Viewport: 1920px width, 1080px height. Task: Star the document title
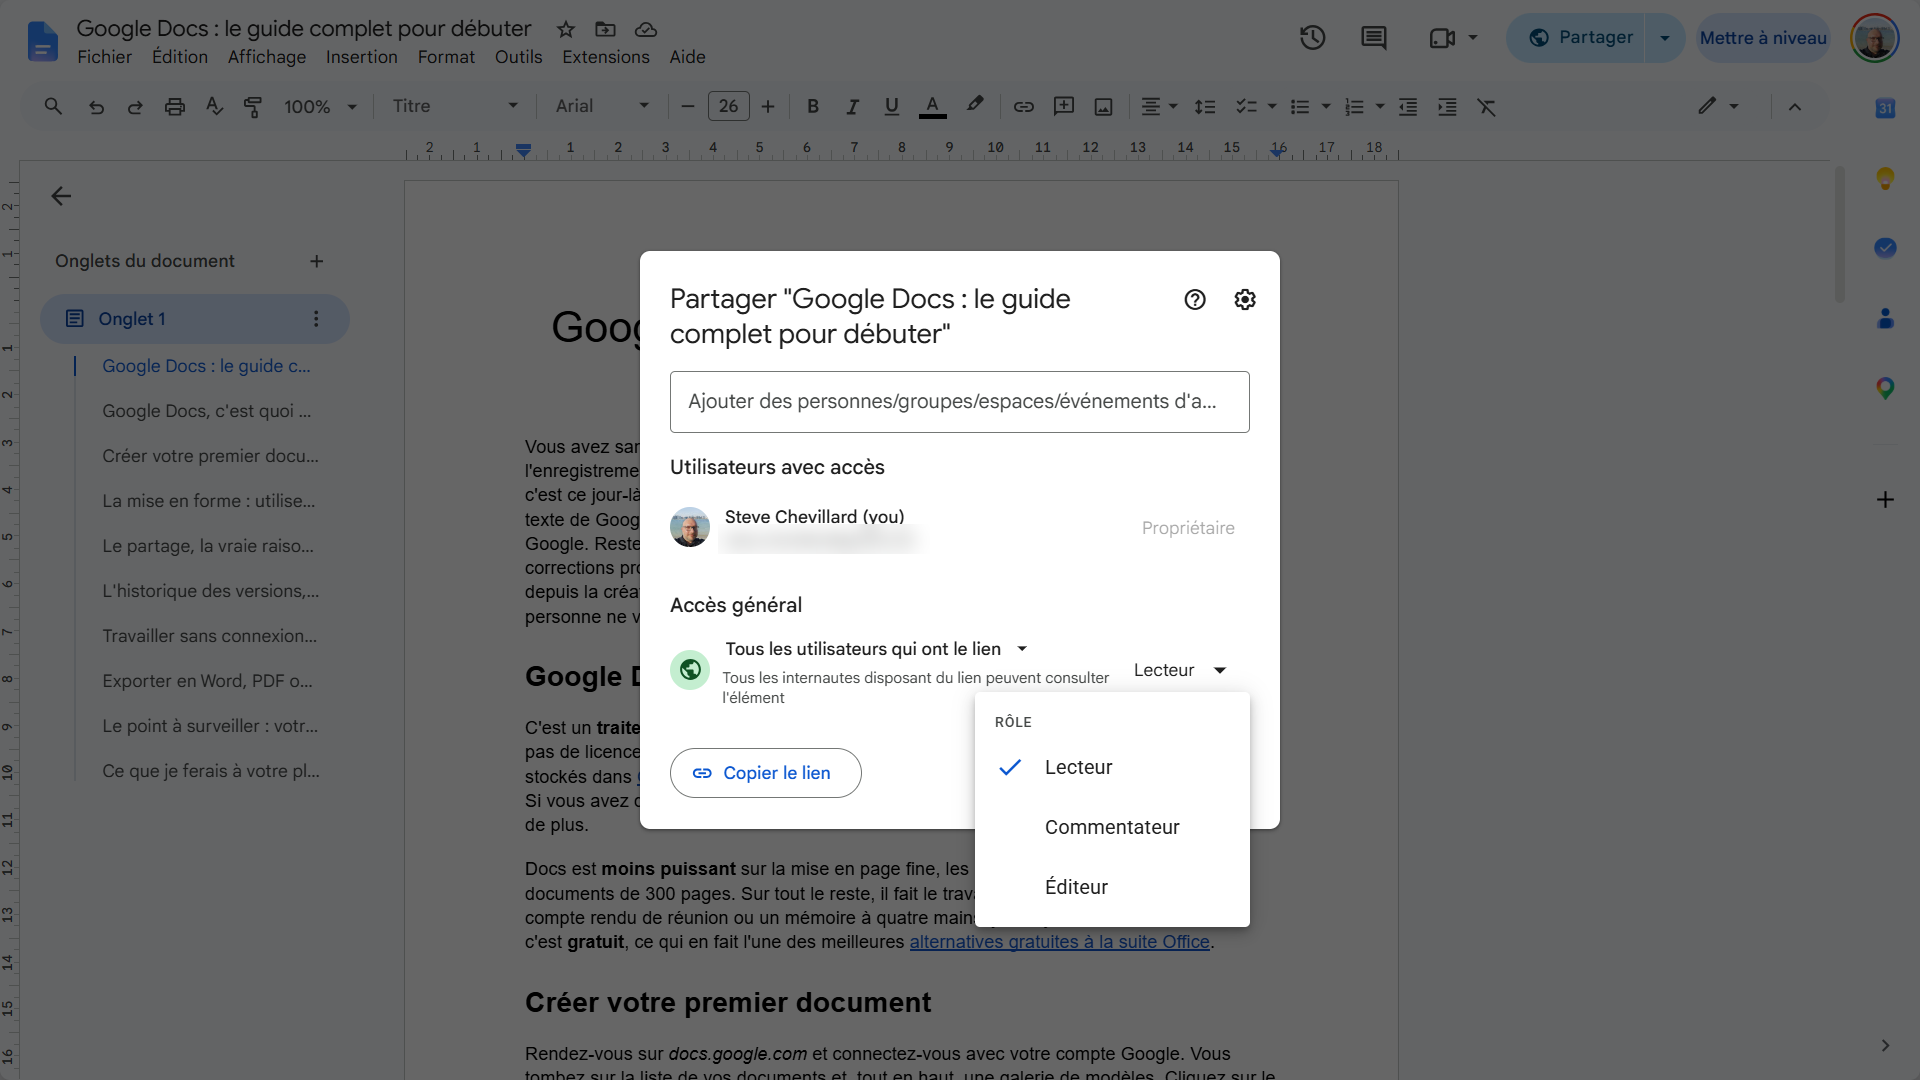pos(566,29)
